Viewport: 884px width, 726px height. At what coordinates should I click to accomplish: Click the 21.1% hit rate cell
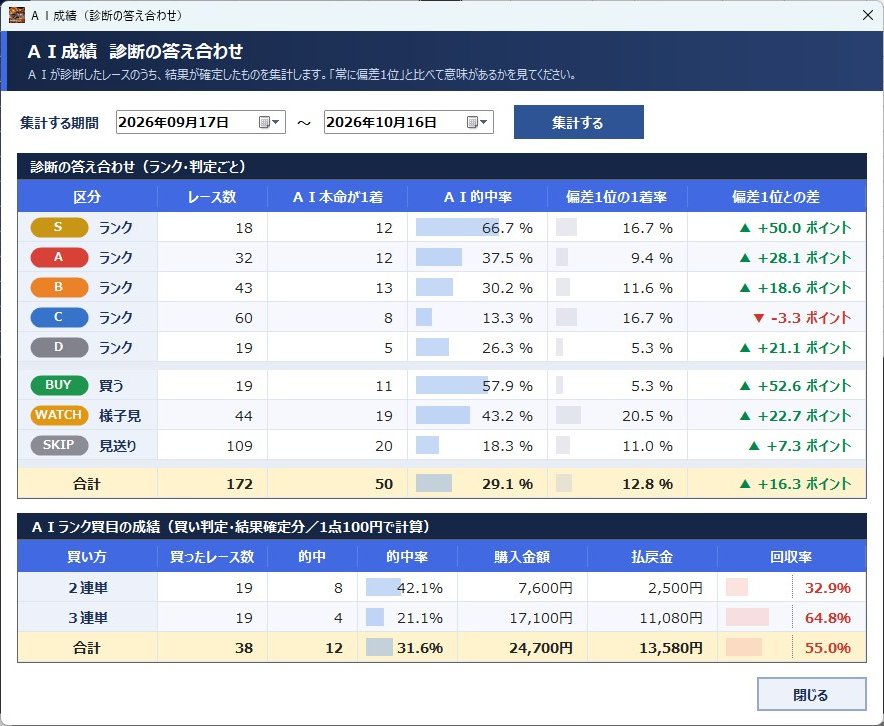(x=407, y=617)
